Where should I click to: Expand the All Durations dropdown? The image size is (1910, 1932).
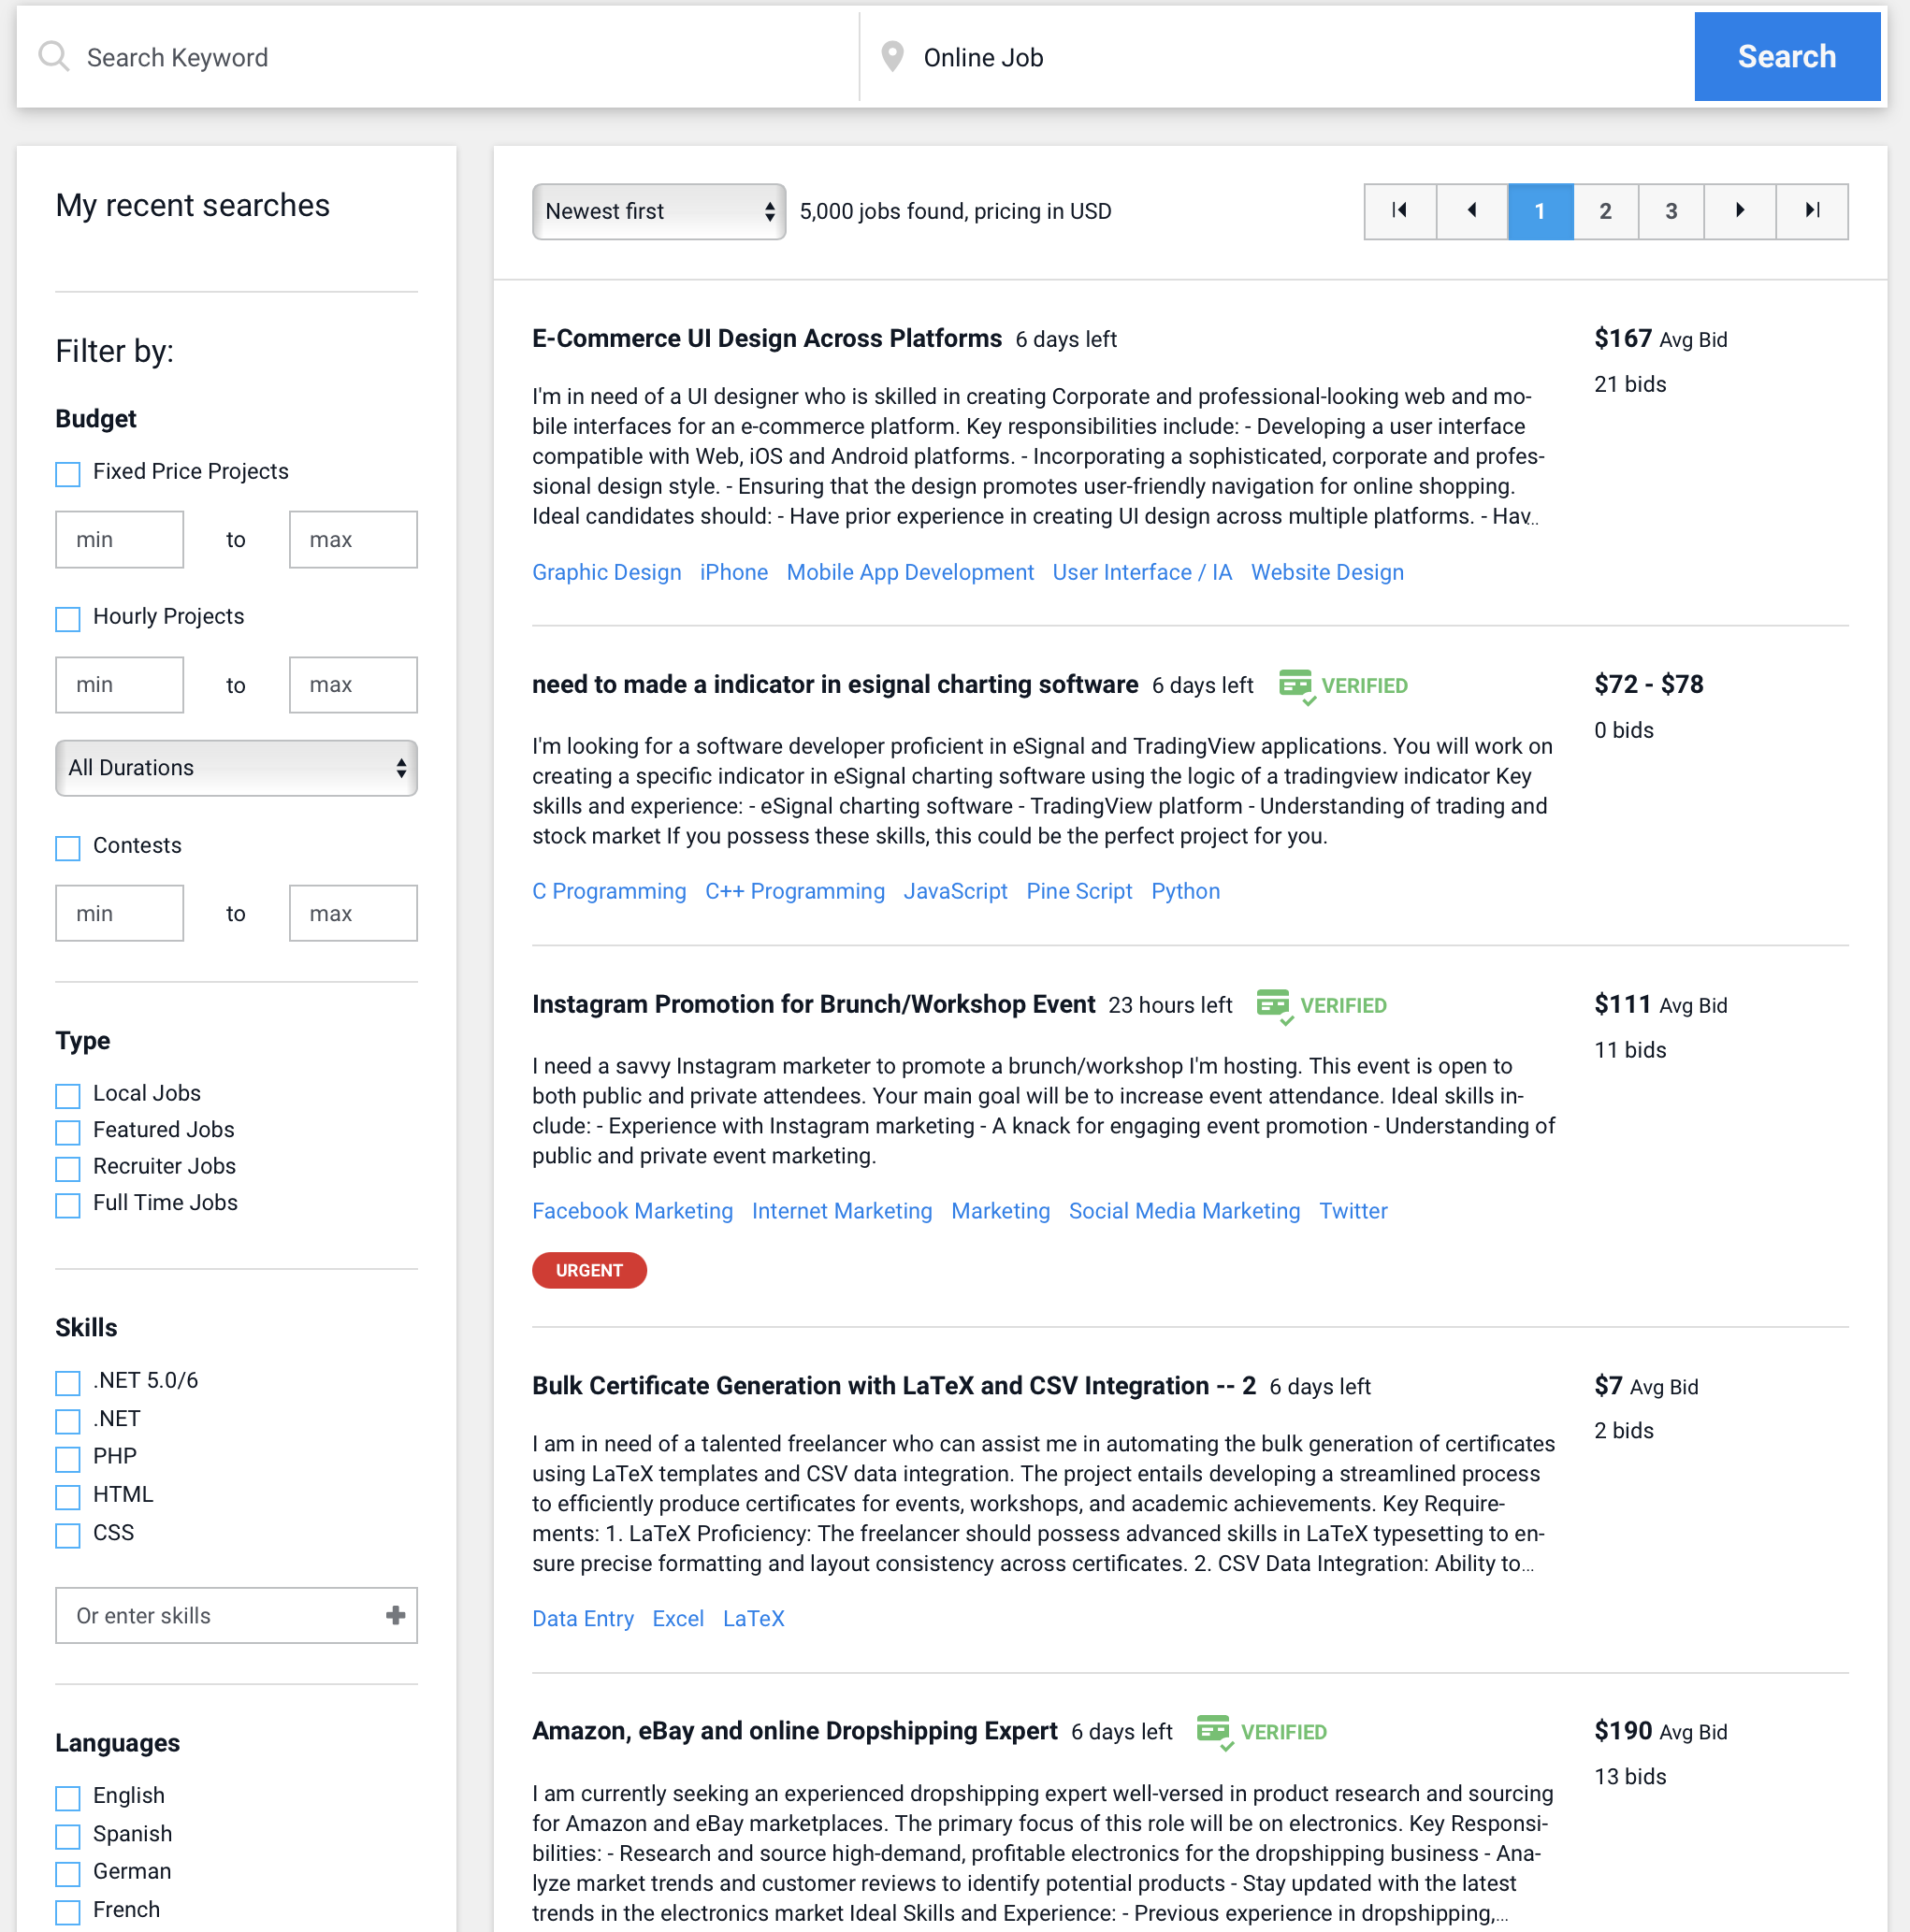tap(236, 768)
